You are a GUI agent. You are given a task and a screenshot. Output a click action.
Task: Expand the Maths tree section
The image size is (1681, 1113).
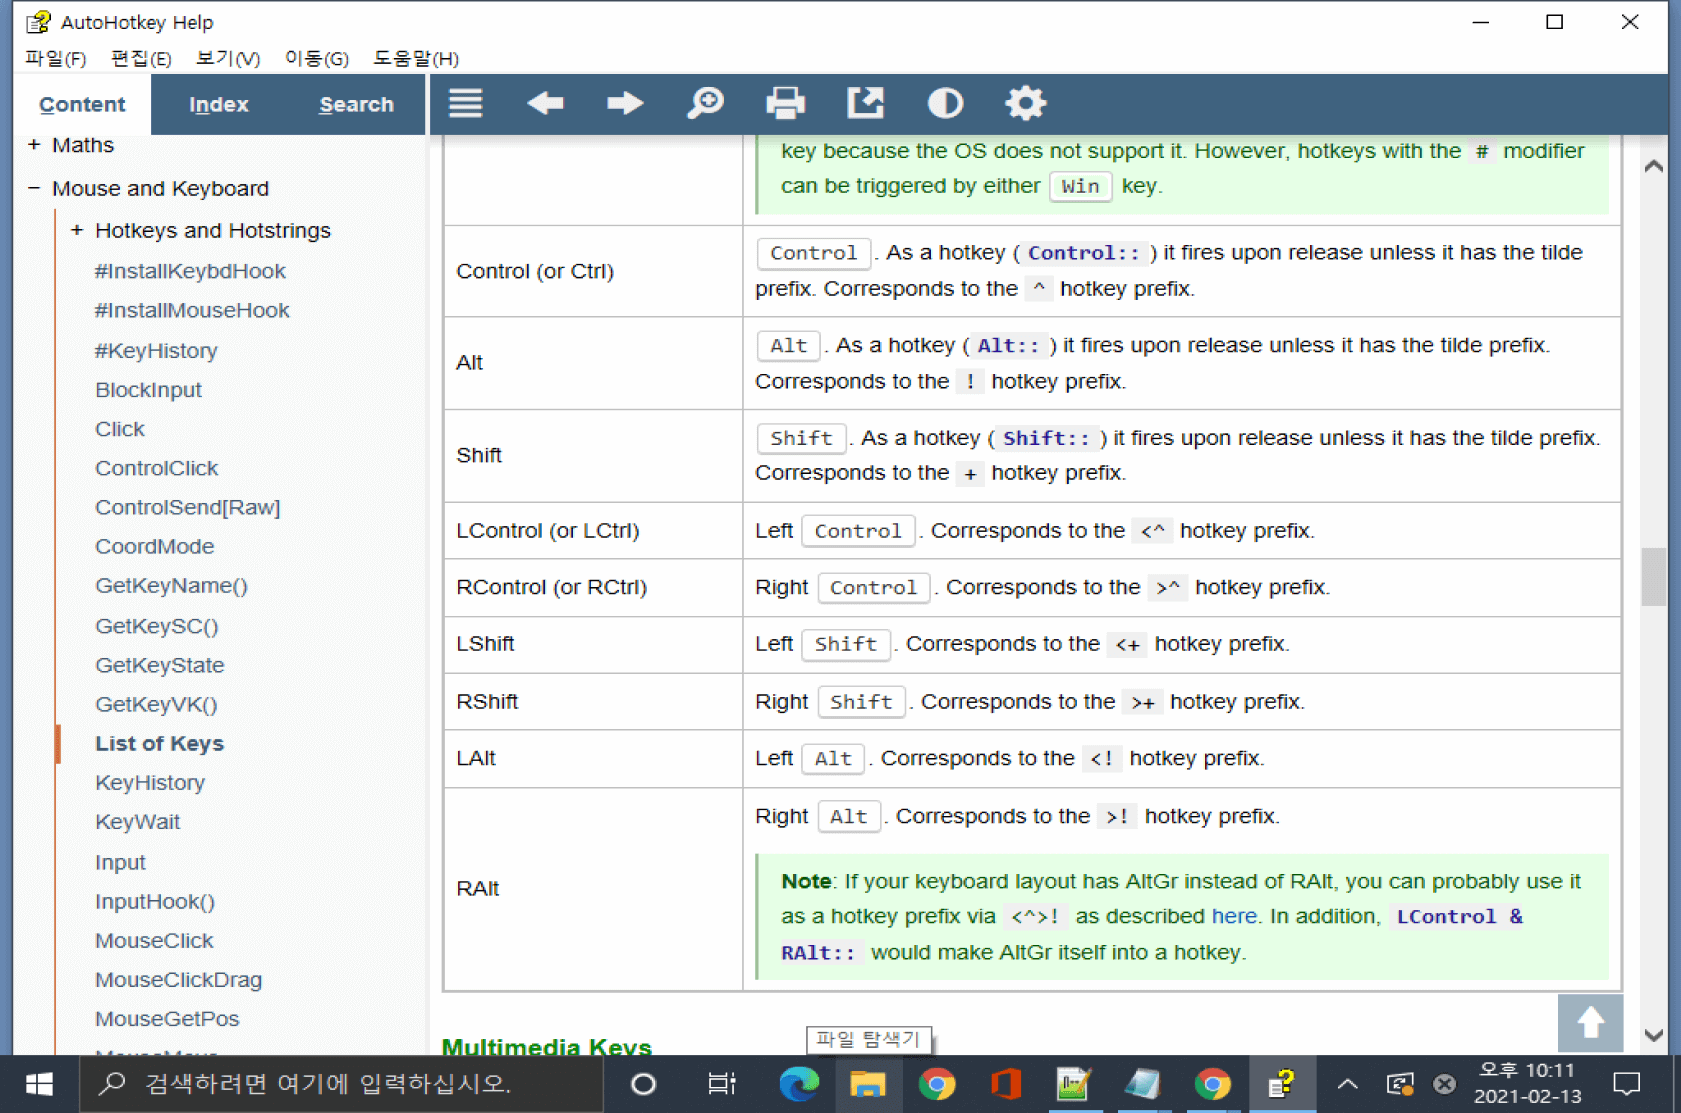tap(34, 145)
